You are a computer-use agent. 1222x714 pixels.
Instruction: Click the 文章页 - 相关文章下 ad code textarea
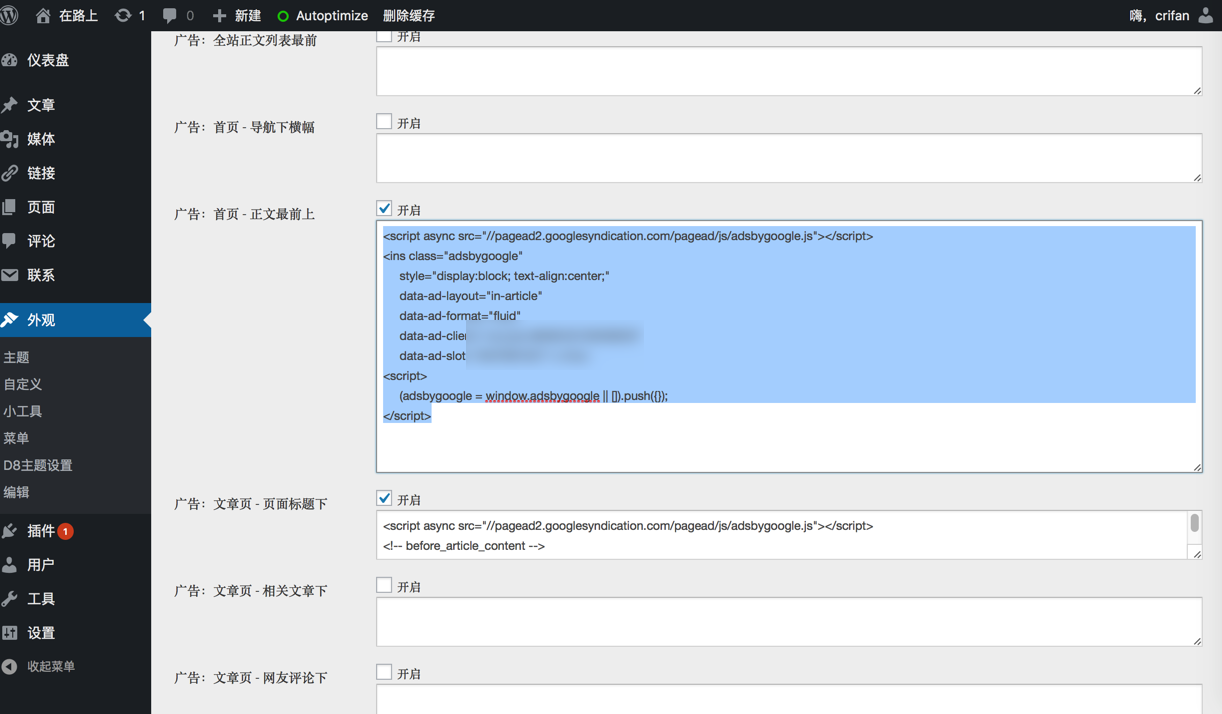789,621
